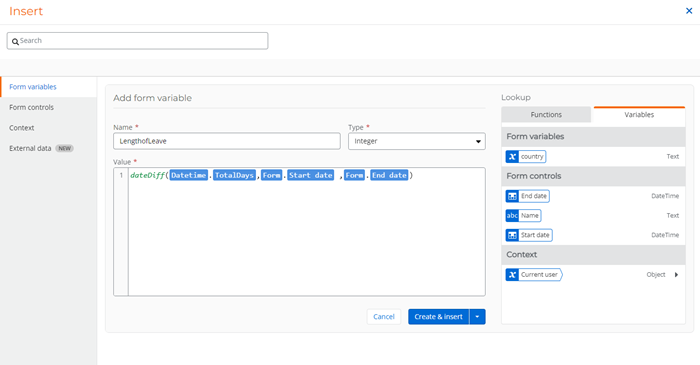This screenshot has height=365, width=700.
Task: Open the Type dropdown showing Integer
Action: point(417,141)
